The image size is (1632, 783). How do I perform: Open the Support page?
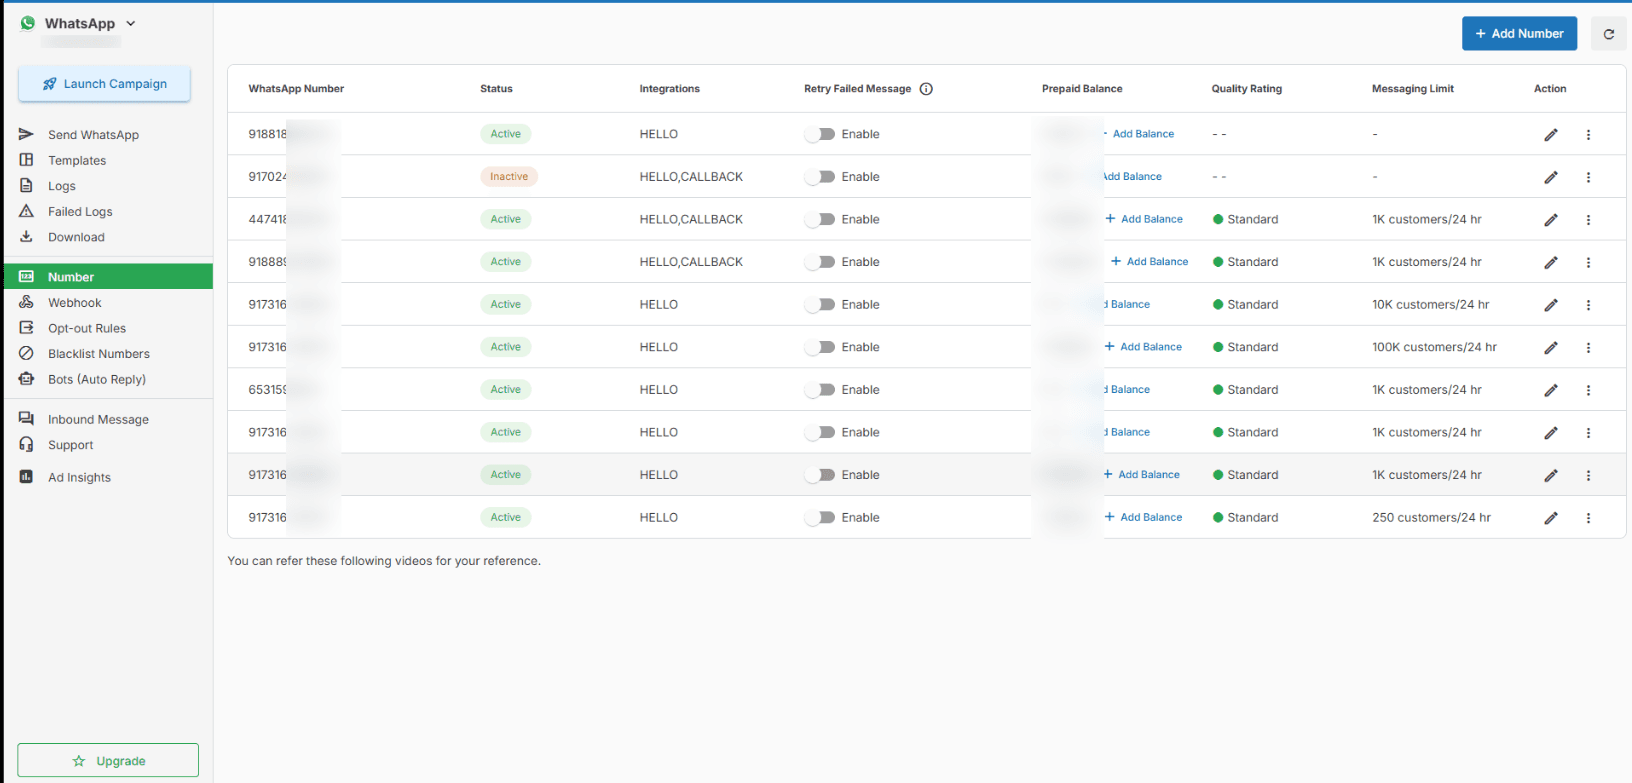[x=70, y=445]
